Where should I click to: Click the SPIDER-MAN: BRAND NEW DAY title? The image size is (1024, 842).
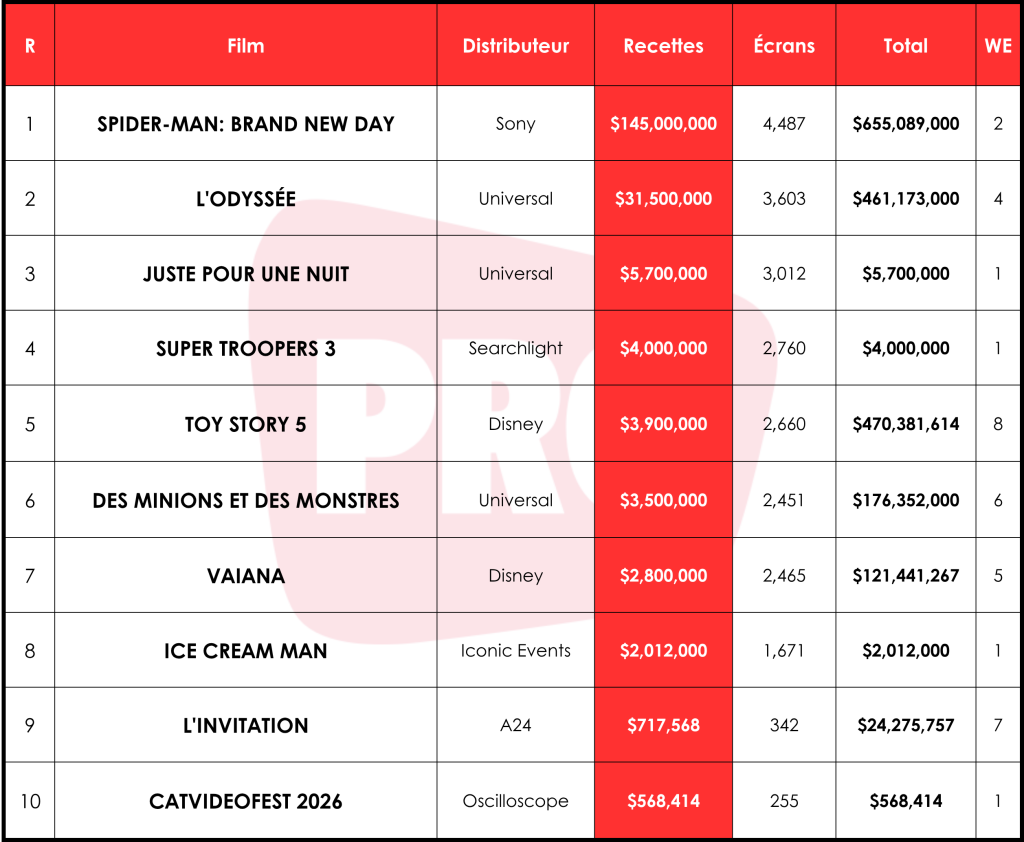246,124
